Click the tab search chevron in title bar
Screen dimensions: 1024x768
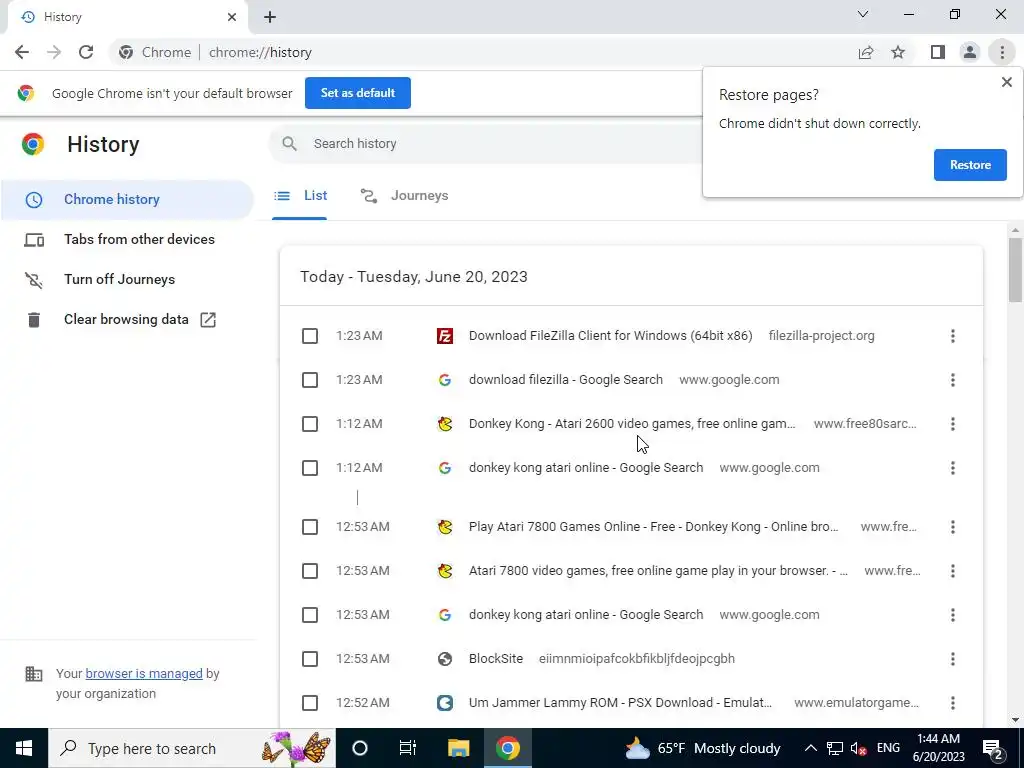coord(863,14)
